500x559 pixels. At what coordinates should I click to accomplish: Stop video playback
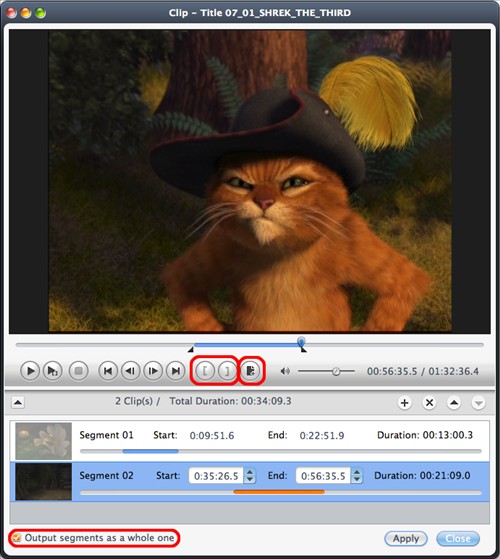point(78,371)
